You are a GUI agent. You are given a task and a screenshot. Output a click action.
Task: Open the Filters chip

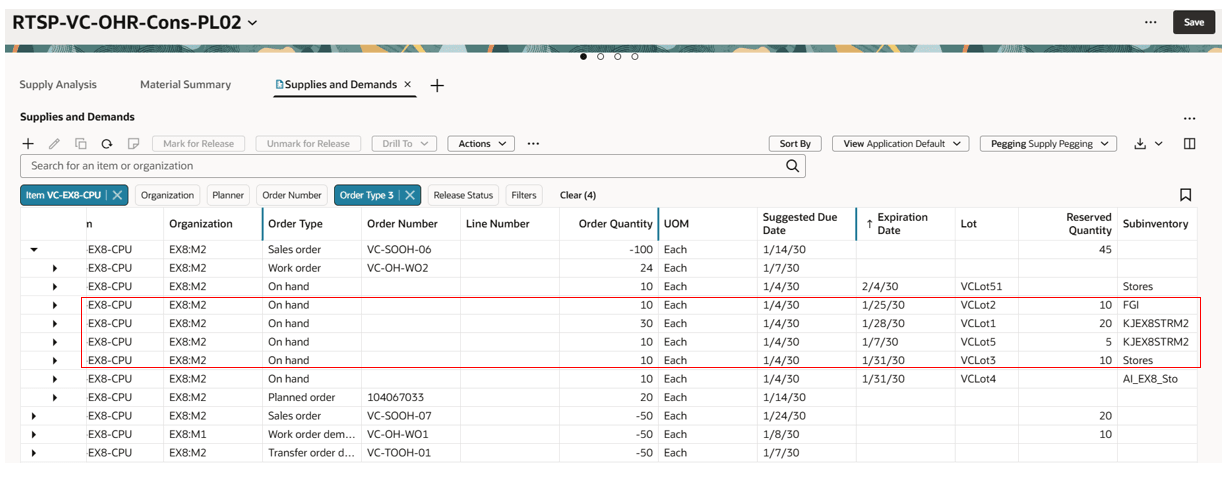(x=524, y=195)
